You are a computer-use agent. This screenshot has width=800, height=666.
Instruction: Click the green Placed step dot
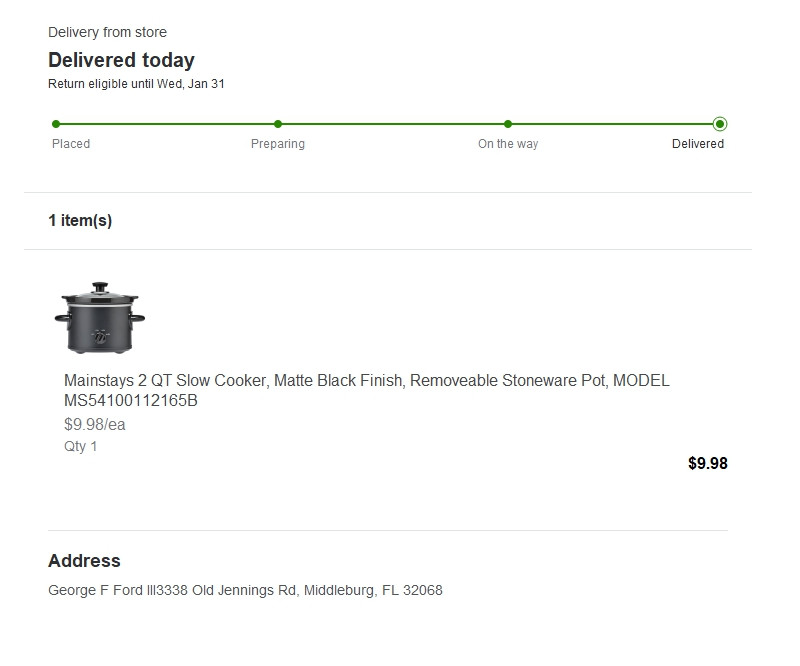point(56,124)
